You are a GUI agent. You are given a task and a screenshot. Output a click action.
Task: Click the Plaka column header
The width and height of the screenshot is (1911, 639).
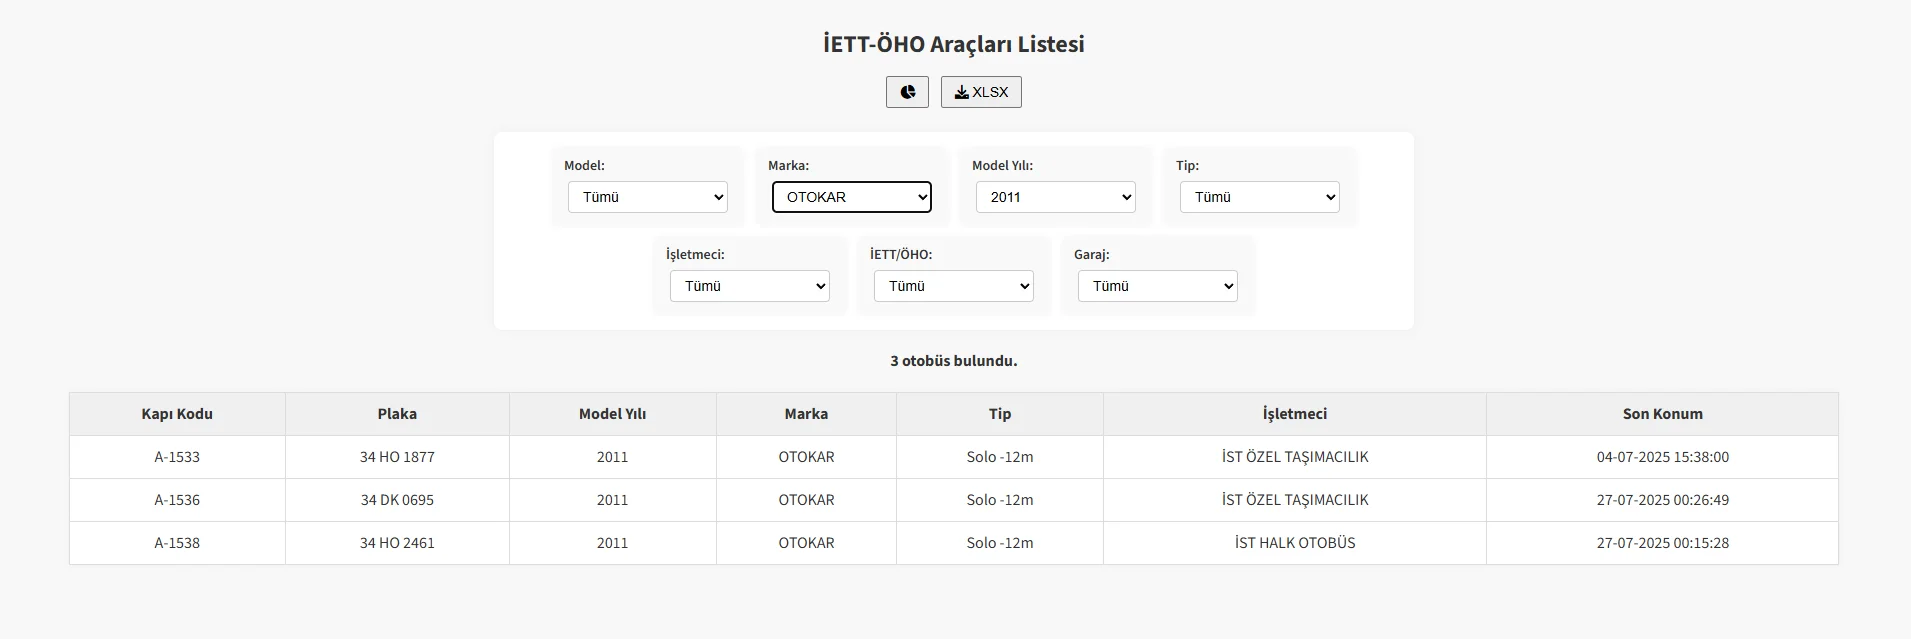click(397, 414)
